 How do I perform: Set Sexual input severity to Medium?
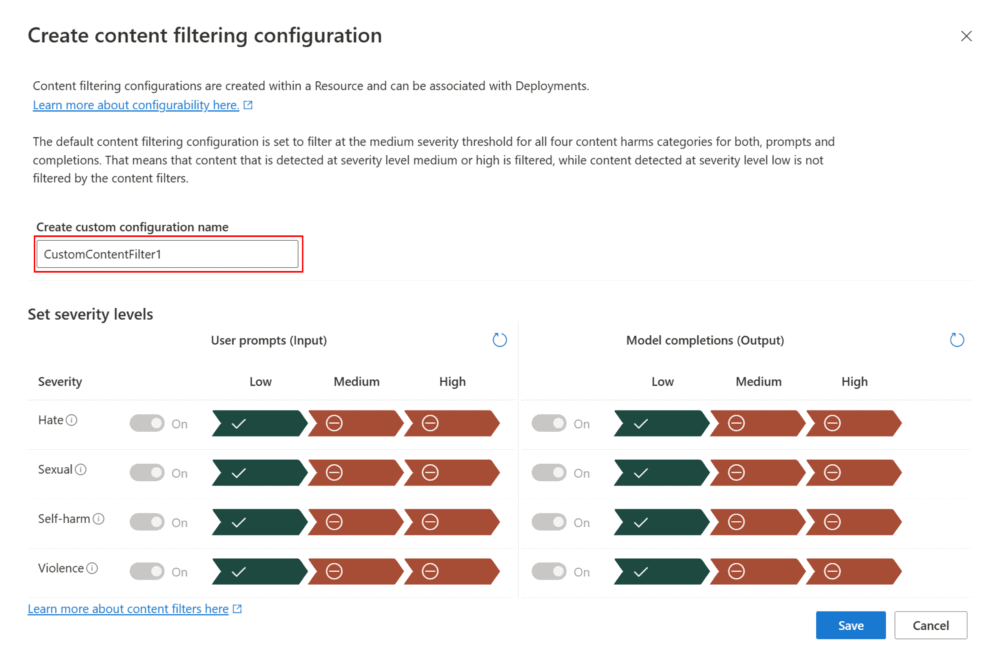click(x=356, y=472)
